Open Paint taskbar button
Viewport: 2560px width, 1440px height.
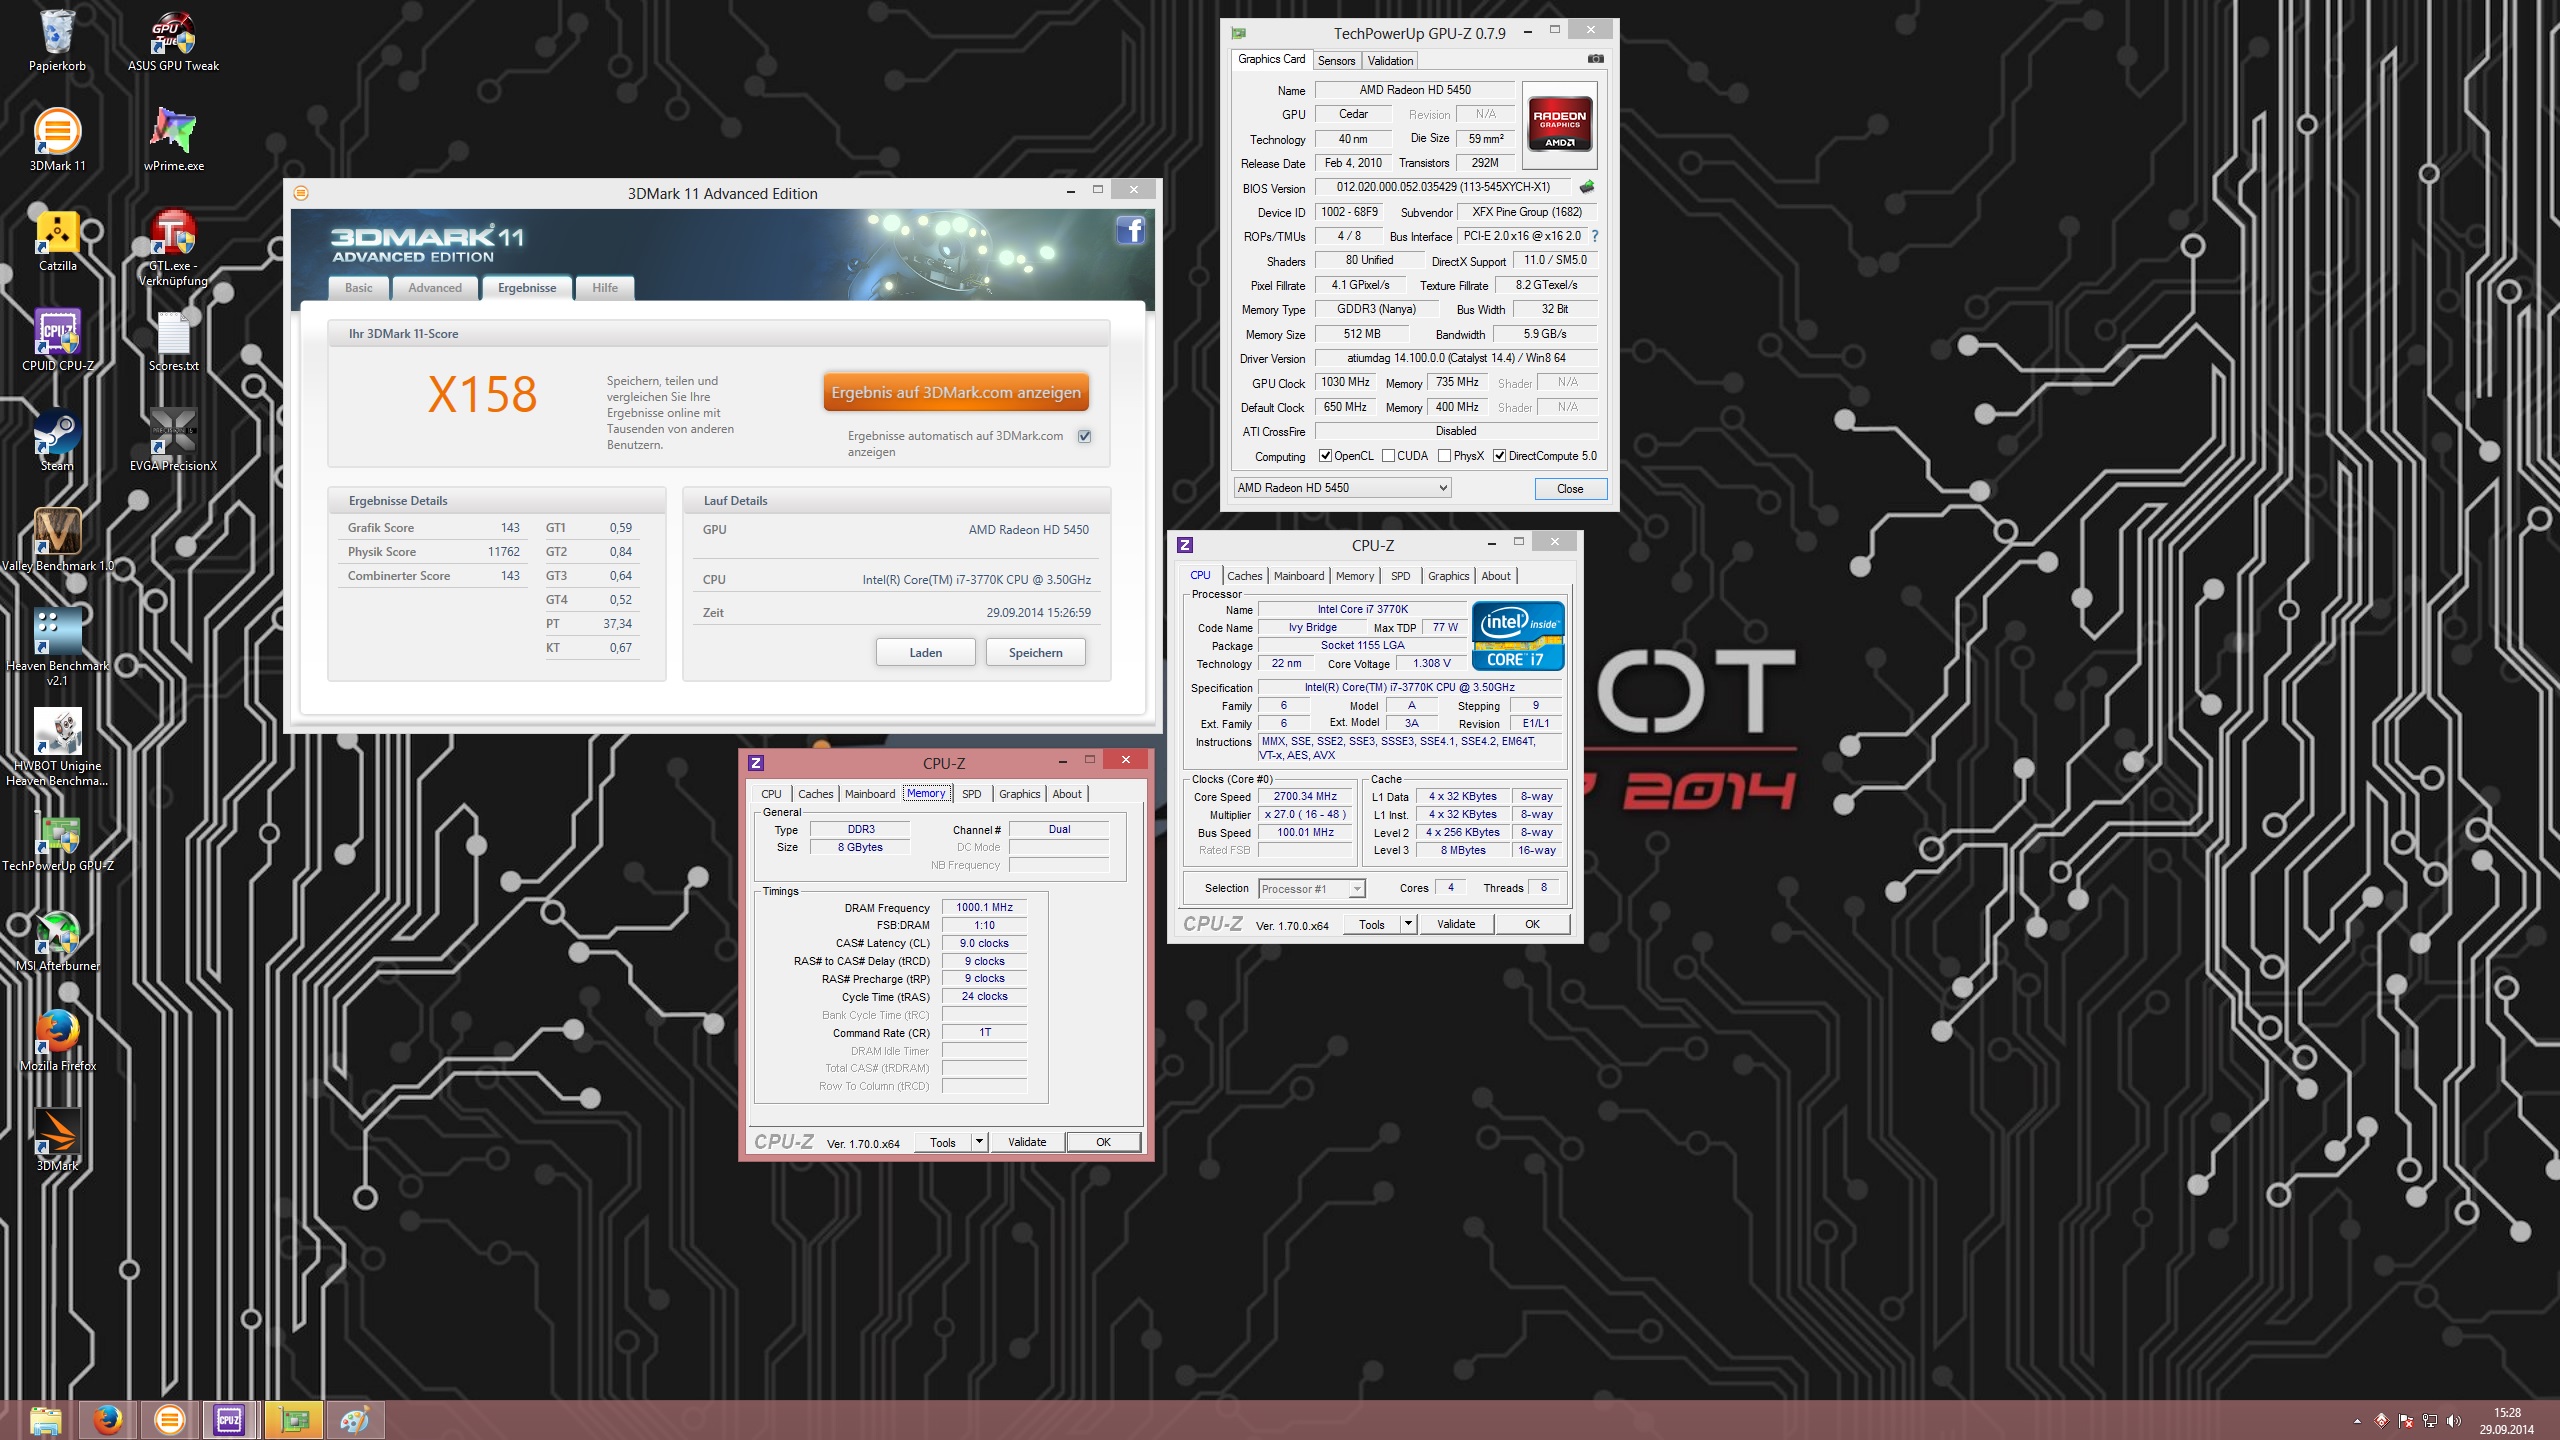(x=355, y=1420)
